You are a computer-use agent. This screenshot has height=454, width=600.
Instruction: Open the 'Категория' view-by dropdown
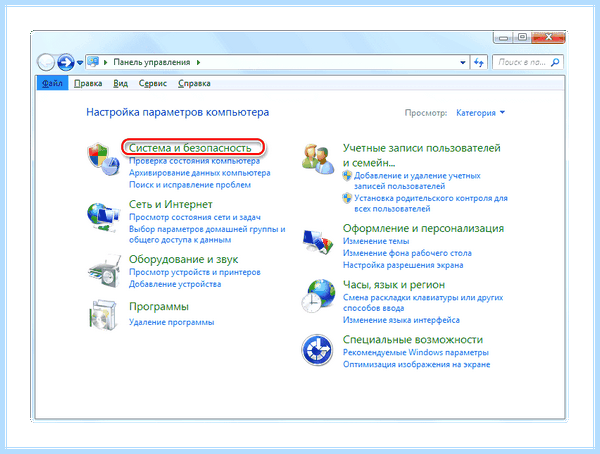[481, 113]
